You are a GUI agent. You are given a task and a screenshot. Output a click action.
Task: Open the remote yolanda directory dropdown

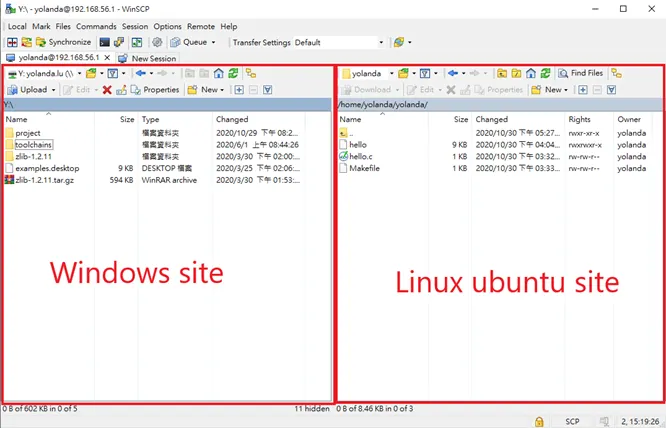click(x=391, y=73)
